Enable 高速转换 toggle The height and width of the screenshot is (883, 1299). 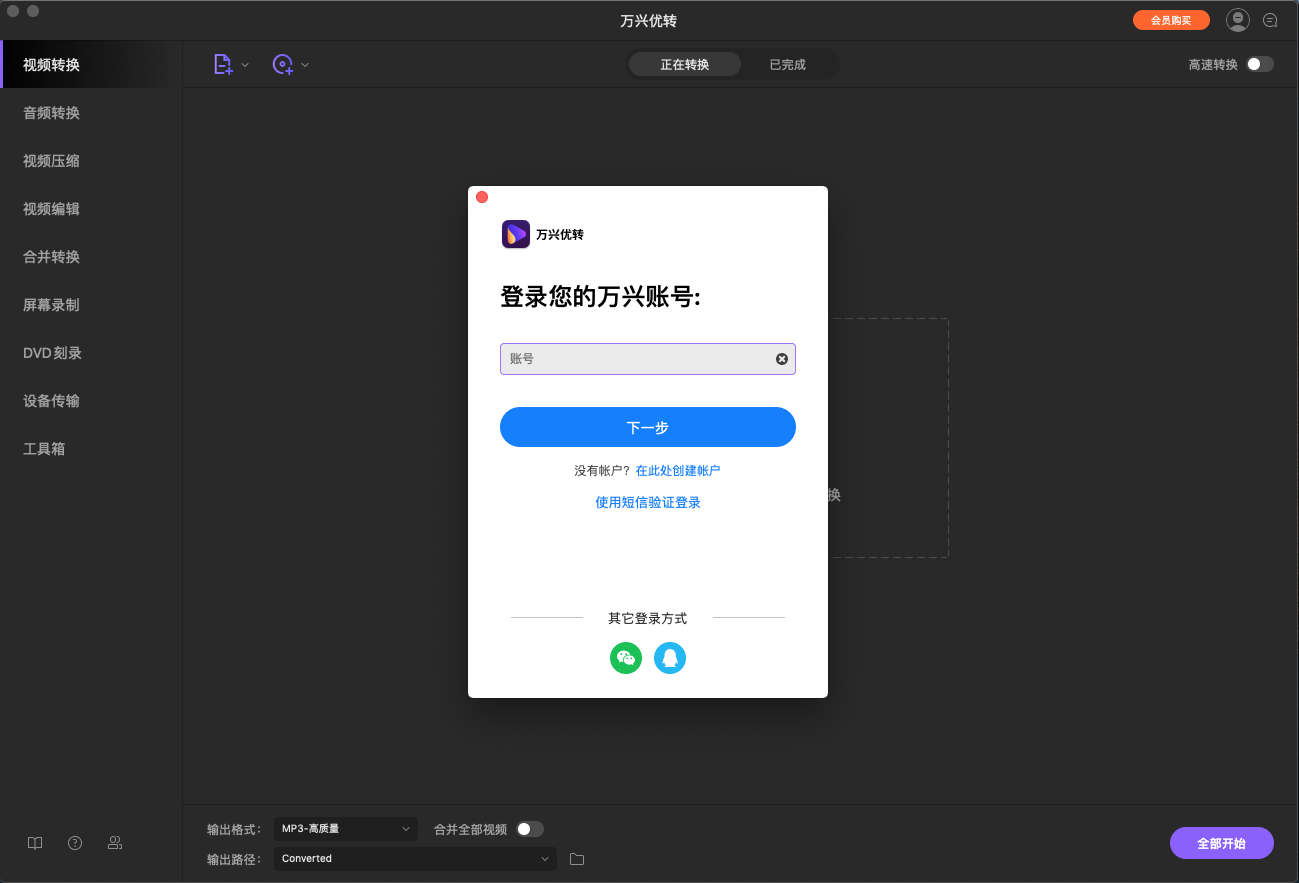pos(1259,63)
